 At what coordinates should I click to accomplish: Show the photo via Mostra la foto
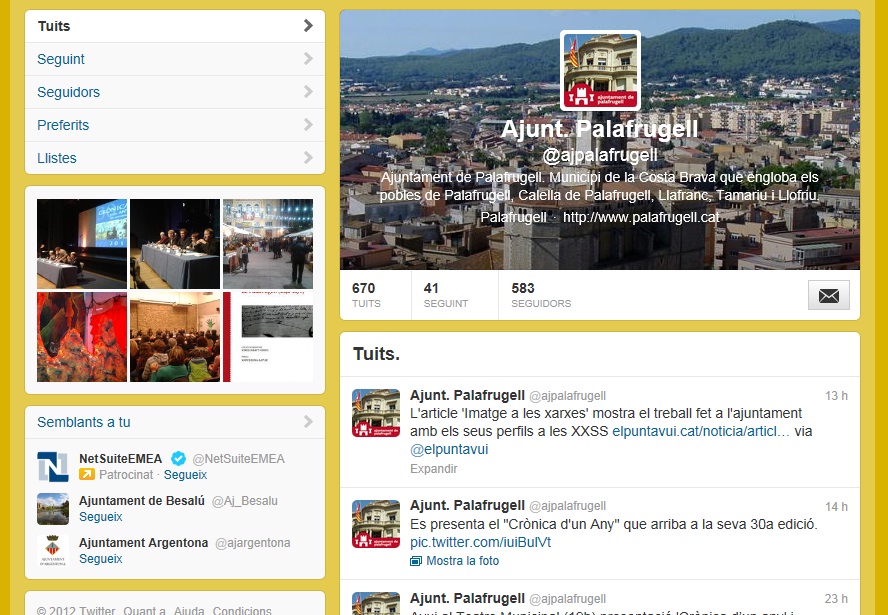pyautogui.click(x=462, y=561)
